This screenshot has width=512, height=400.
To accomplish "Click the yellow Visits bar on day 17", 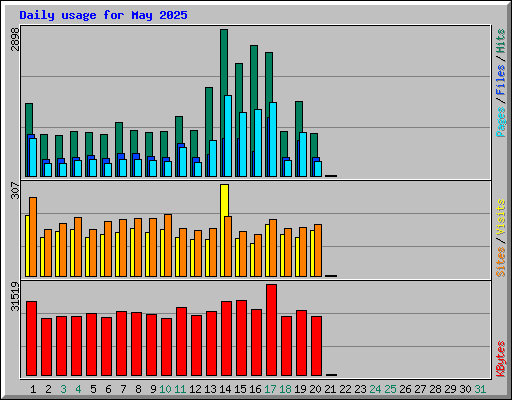I will point(267,250).
